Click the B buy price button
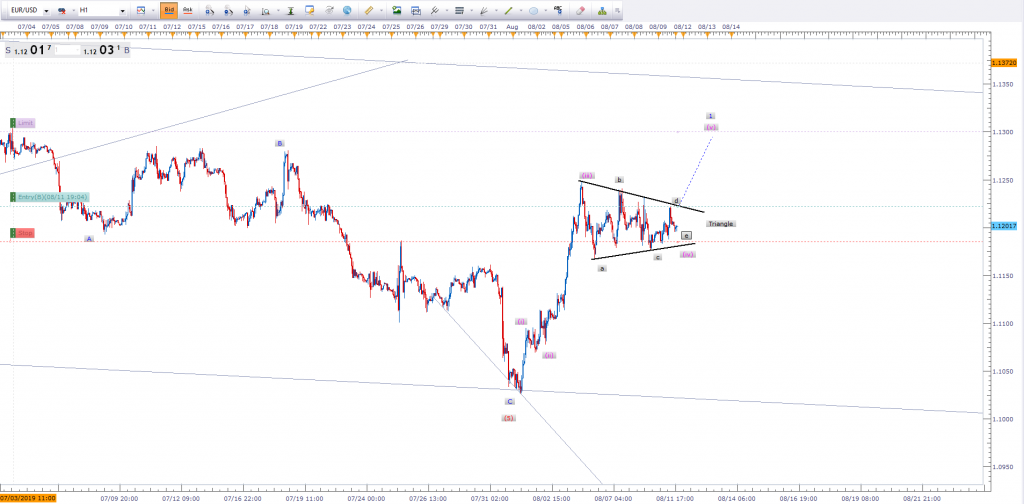 coord(126,48)
